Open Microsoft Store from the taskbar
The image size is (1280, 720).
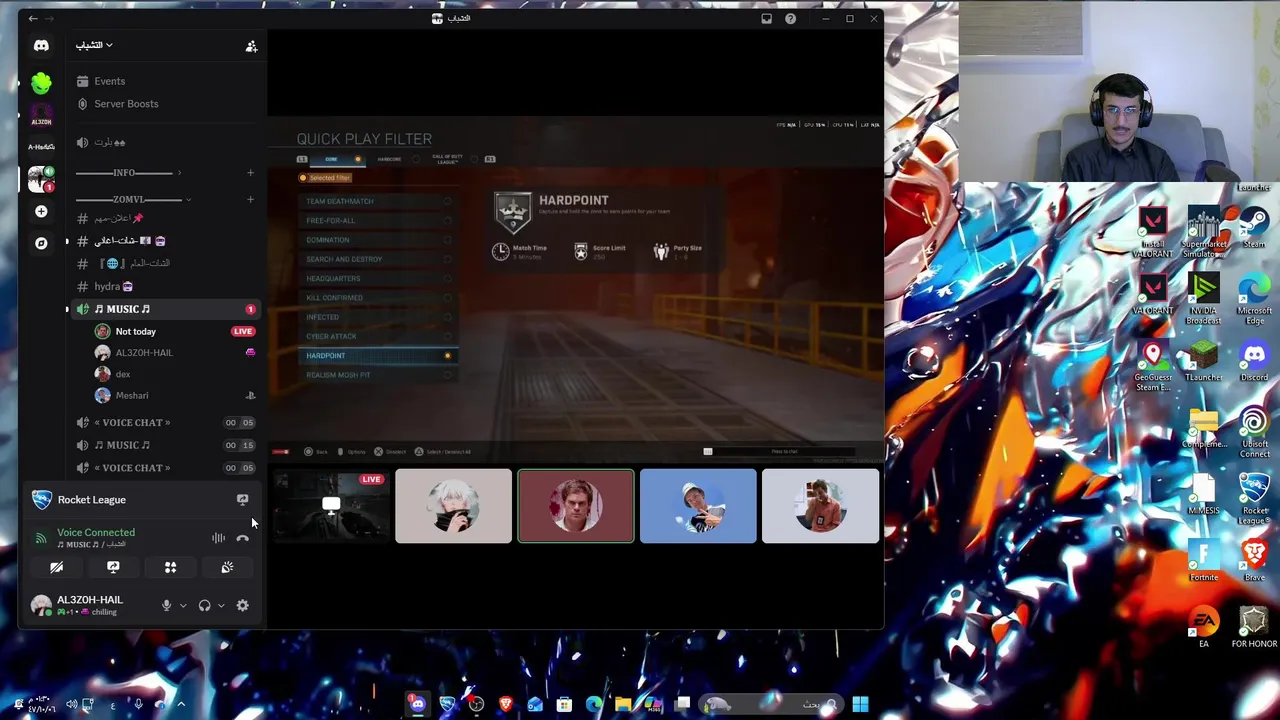(x=564, y=704)
